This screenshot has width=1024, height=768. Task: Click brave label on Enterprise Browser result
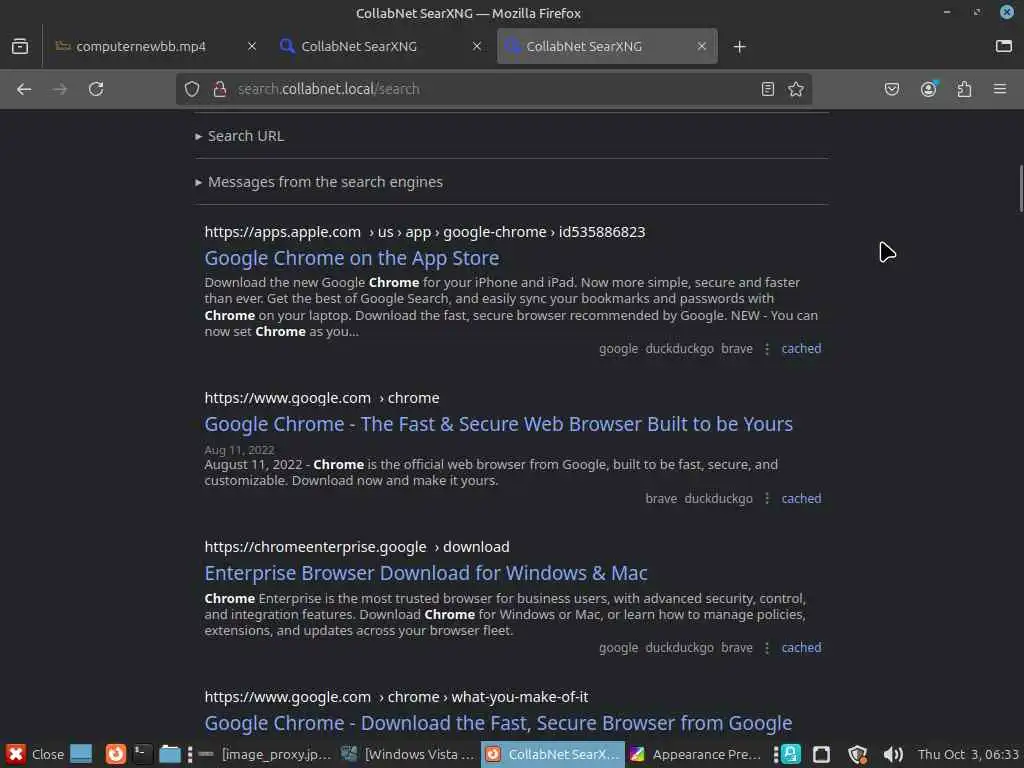point(737,648)
